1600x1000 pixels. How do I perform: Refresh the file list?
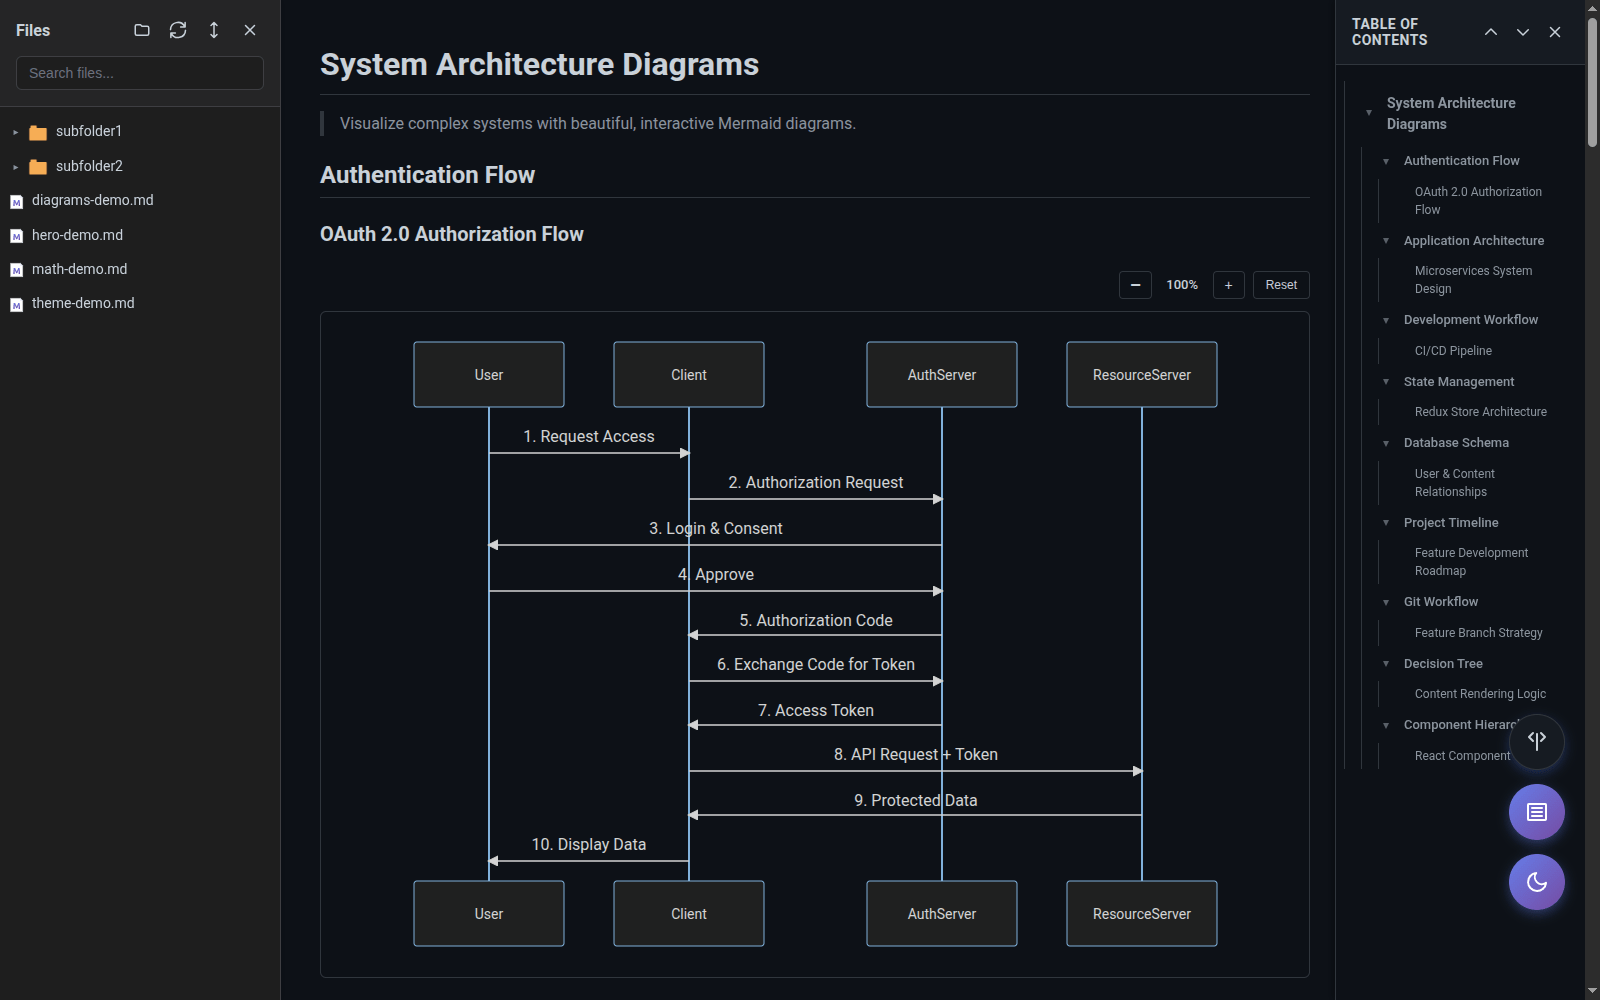coord(178,30)
